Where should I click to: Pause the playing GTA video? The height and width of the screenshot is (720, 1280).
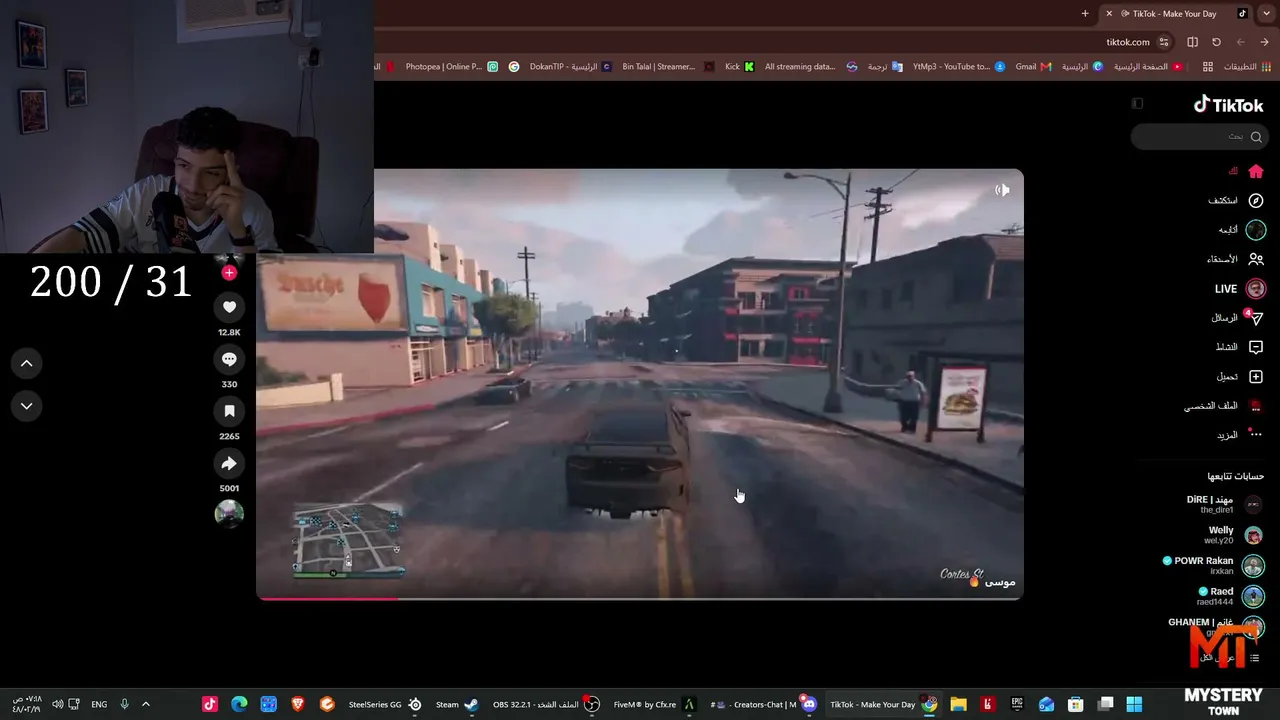tap(640, 385)
